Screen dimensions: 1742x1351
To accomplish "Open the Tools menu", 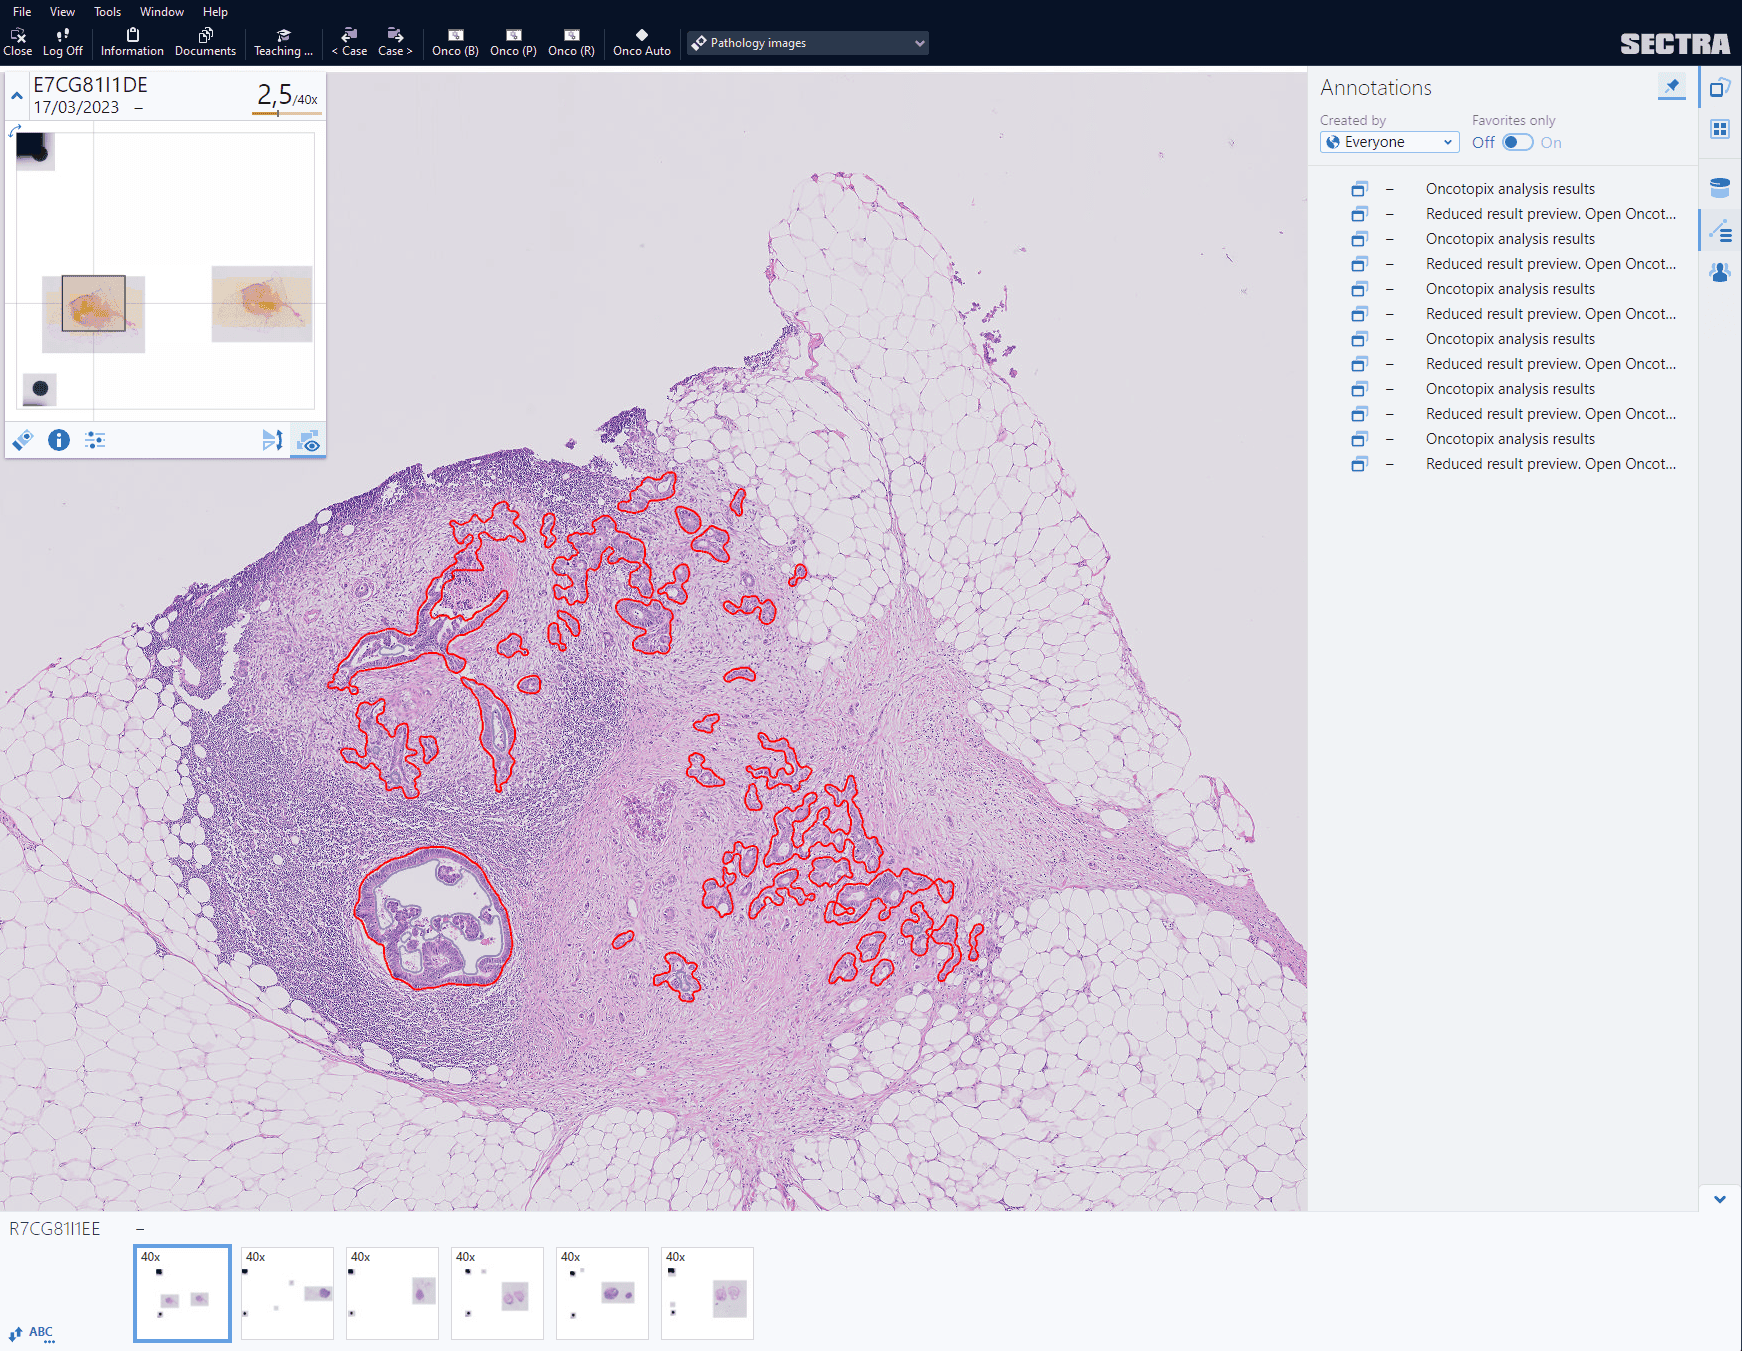I will [107, 11].
